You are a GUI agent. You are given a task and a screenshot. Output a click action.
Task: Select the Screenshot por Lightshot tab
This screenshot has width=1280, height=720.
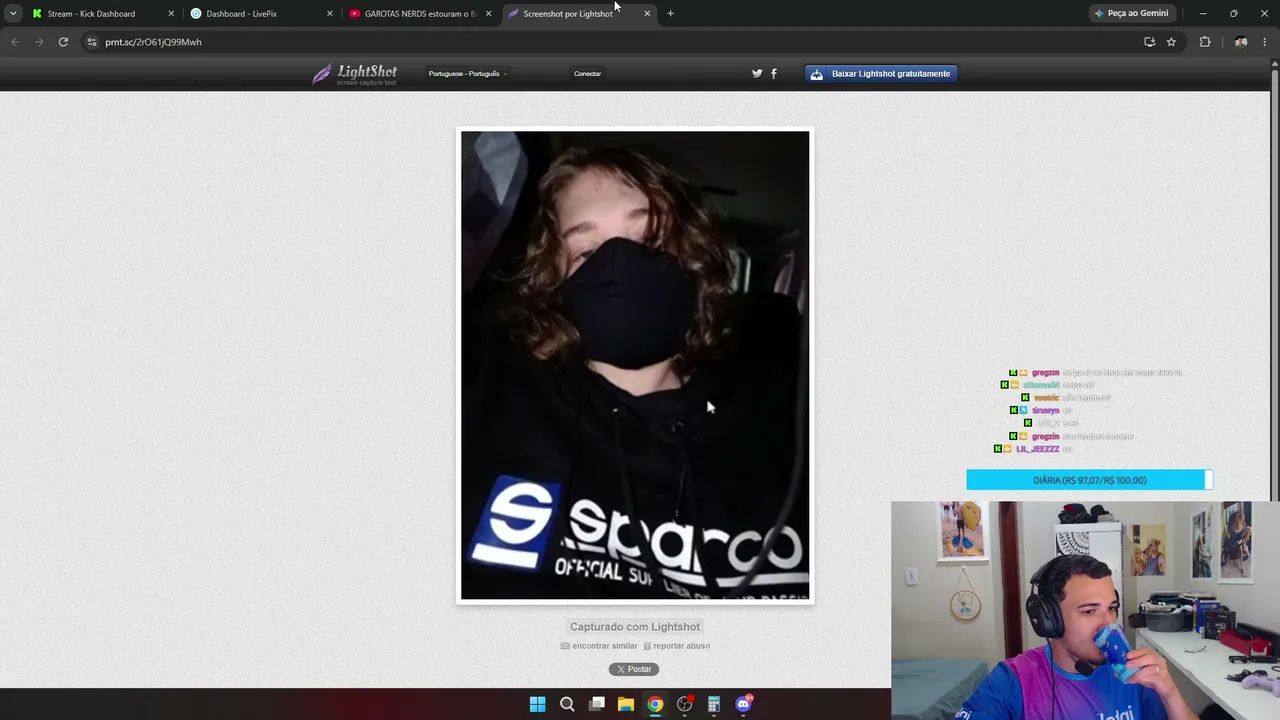coord(579,14)
